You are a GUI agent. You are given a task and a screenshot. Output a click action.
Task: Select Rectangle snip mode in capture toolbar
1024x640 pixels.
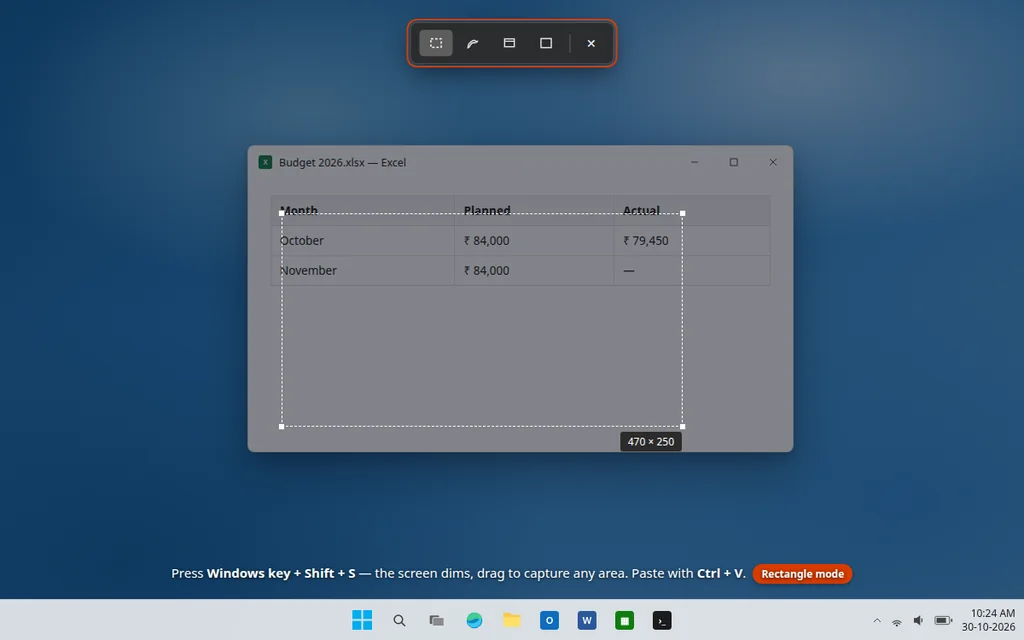pyautogui.click(x=436, y=43)
